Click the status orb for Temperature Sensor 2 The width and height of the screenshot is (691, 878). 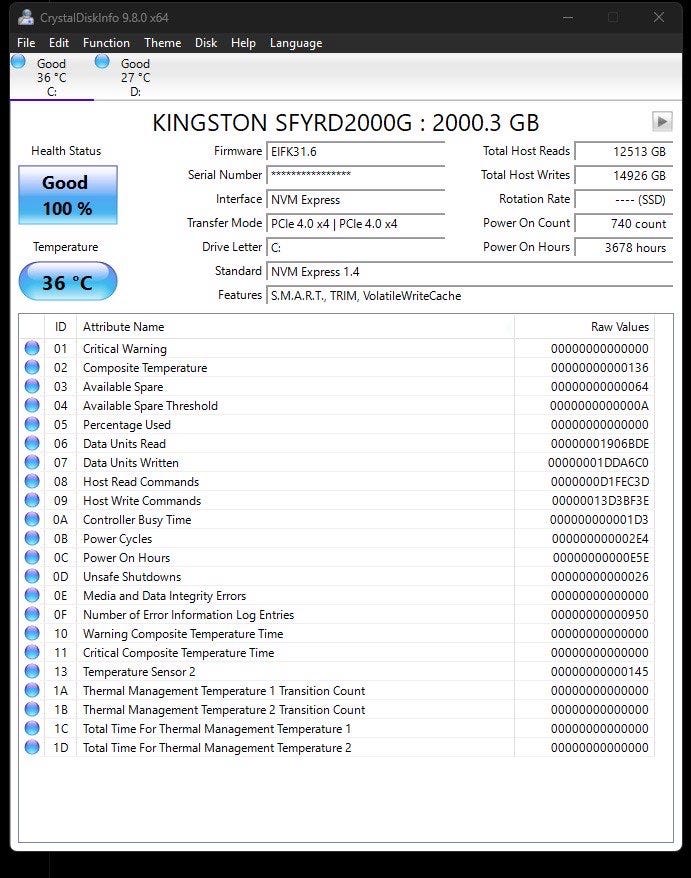click(x=32, y=672)
